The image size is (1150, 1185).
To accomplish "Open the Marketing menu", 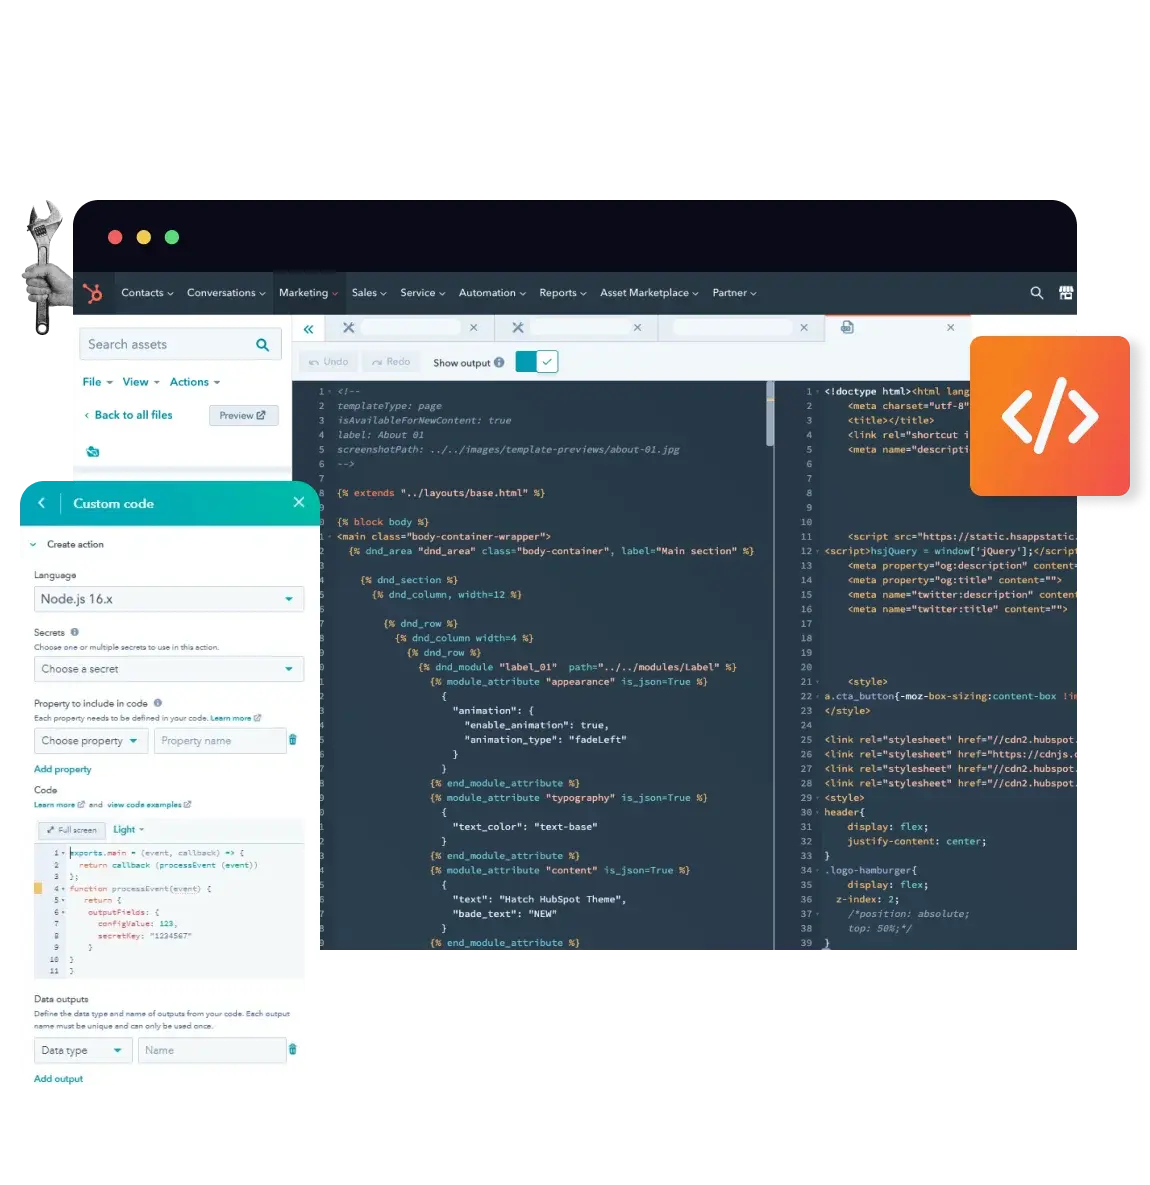I will pos(308,293).
